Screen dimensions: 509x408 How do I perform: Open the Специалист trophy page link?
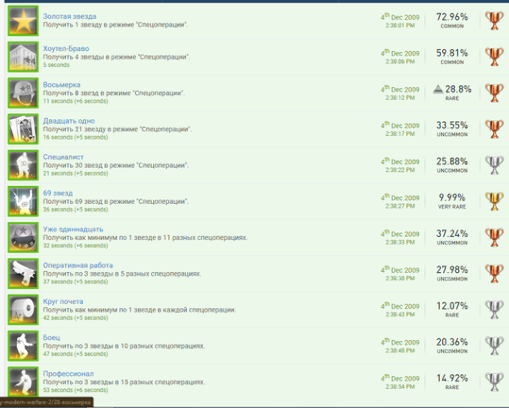pos(63,157)
